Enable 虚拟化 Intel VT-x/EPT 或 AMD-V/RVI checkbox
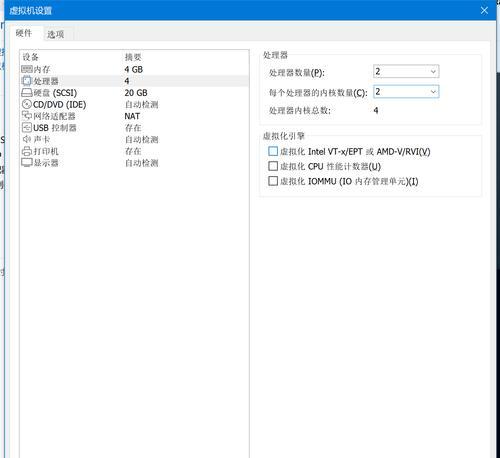Image resolution: width=500 pixels, height=458 pixels. pos(273,151)
